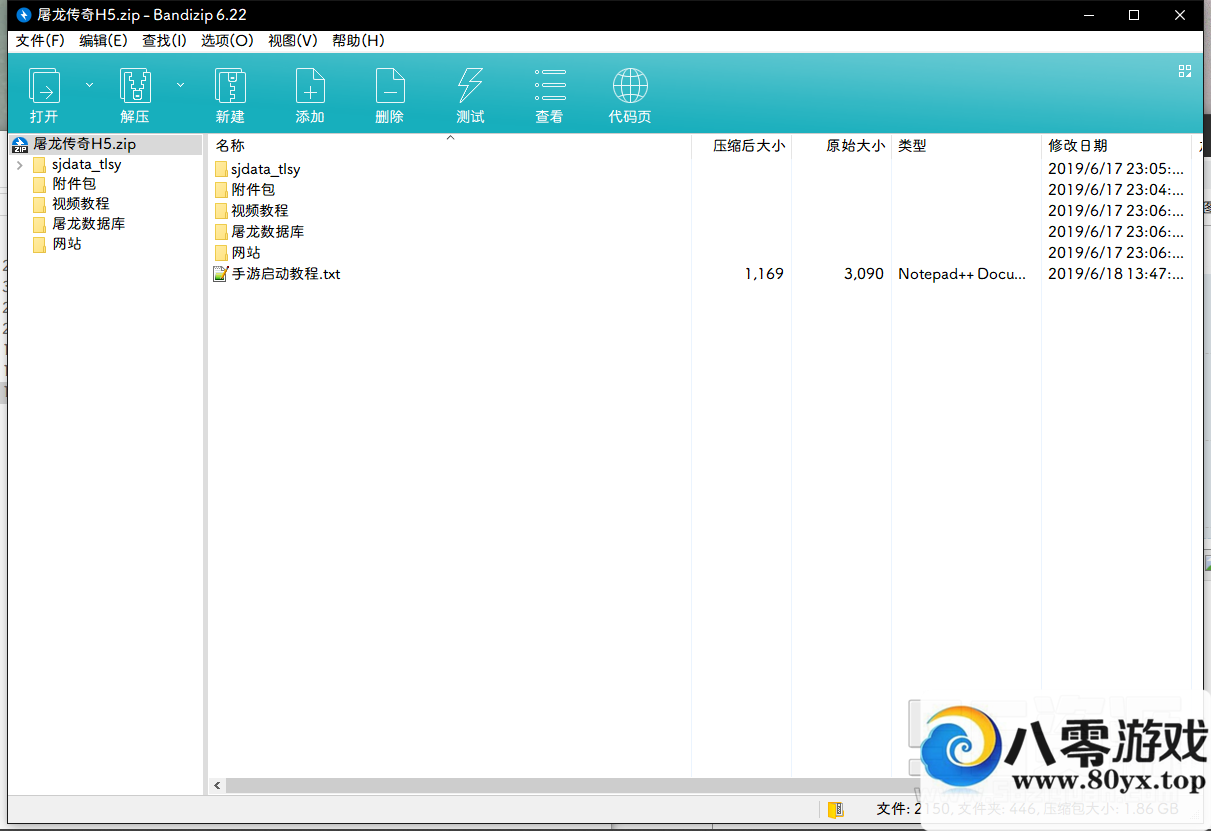Viewport: 1211px width, 831px height.
Task: Select 屠龙数据库 folder in the left tree
Action: pyautogui.click(x=88, y=224)
